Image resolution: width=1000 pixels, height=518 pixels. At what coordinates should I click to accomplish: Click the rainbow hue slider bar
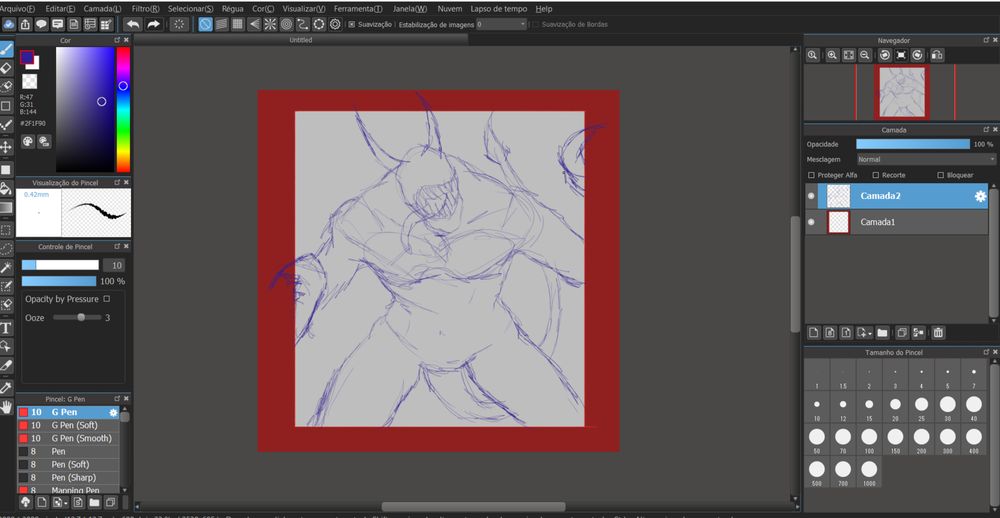123,110
